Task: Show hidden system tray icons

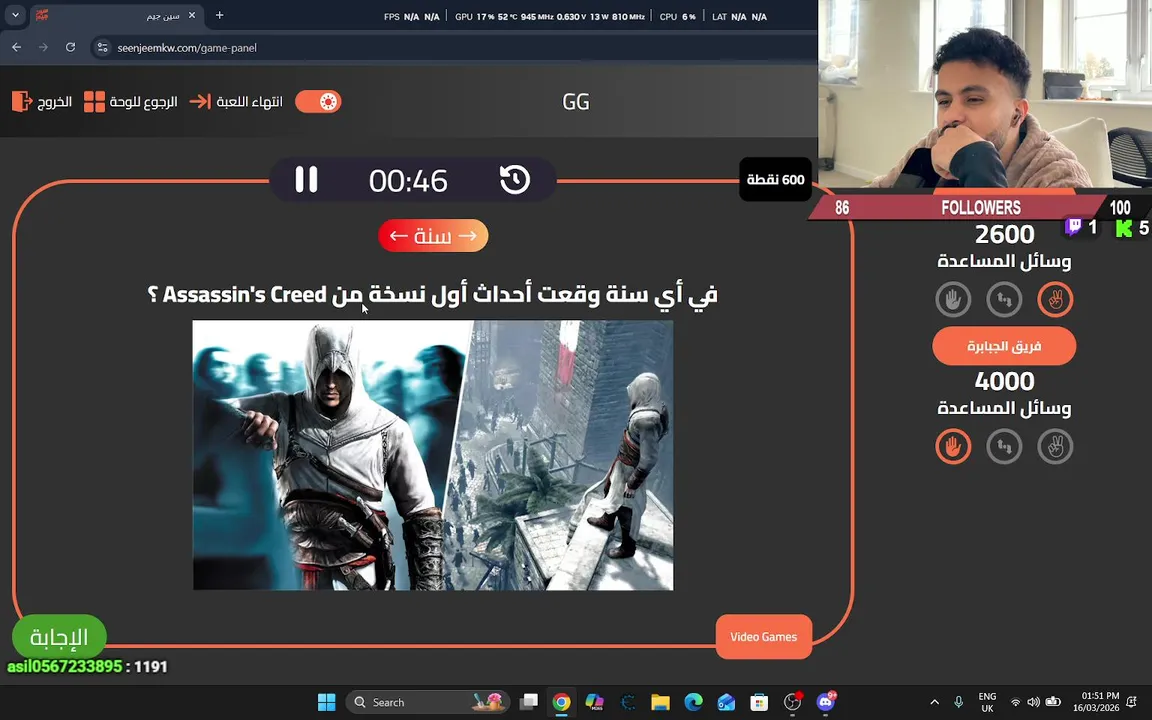Action: tap(935, 702)
